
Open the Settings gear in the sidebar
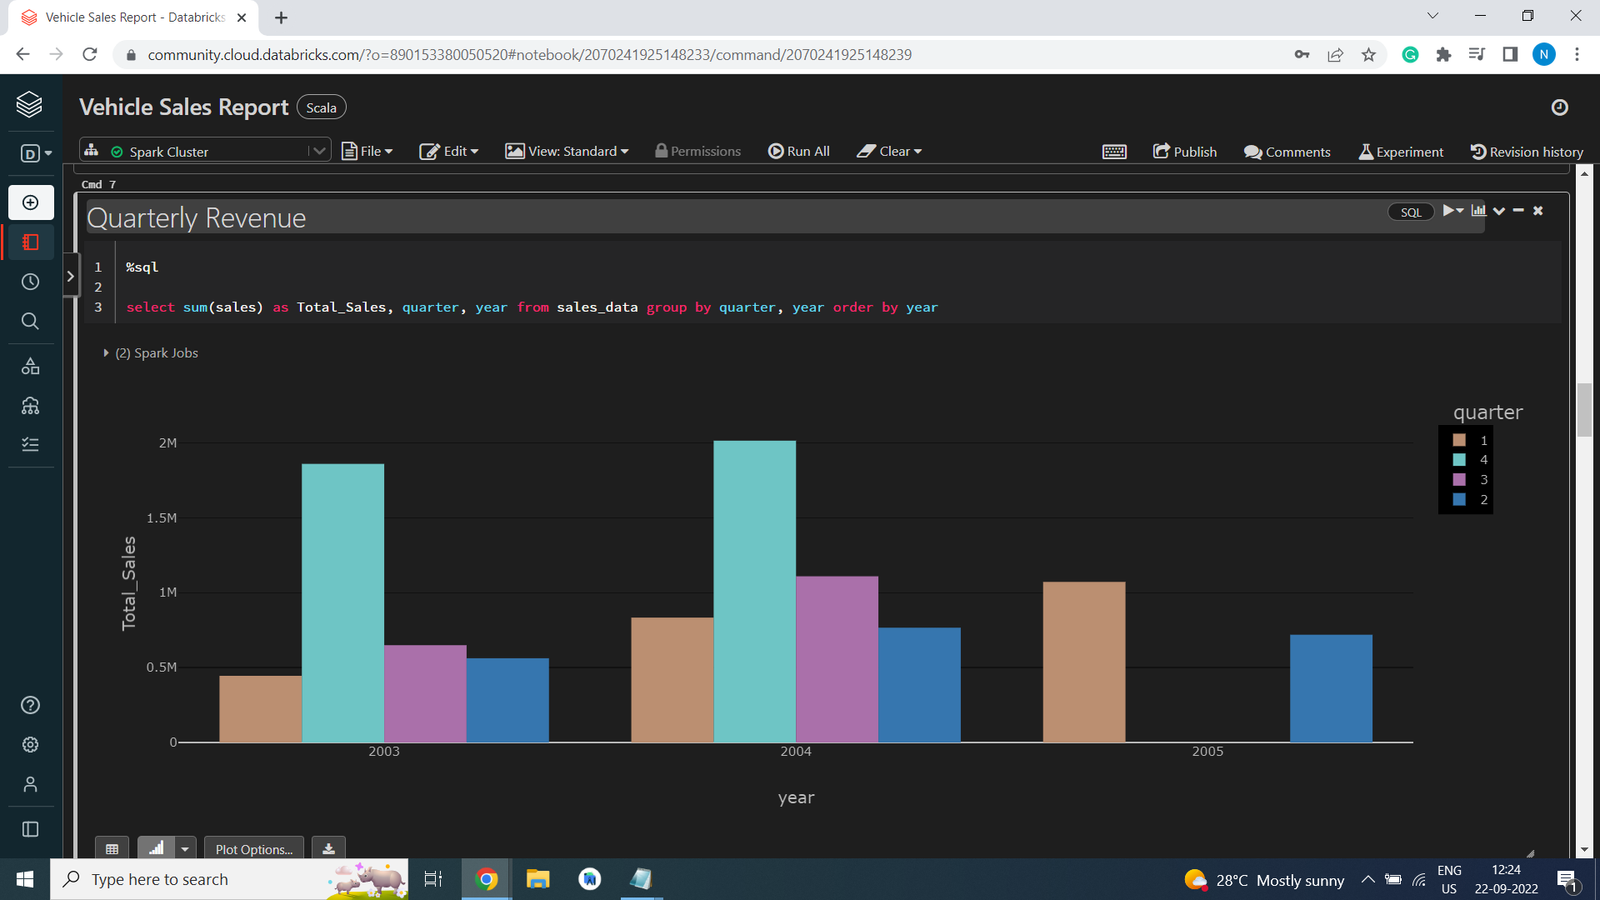click(x=30, y=744)
